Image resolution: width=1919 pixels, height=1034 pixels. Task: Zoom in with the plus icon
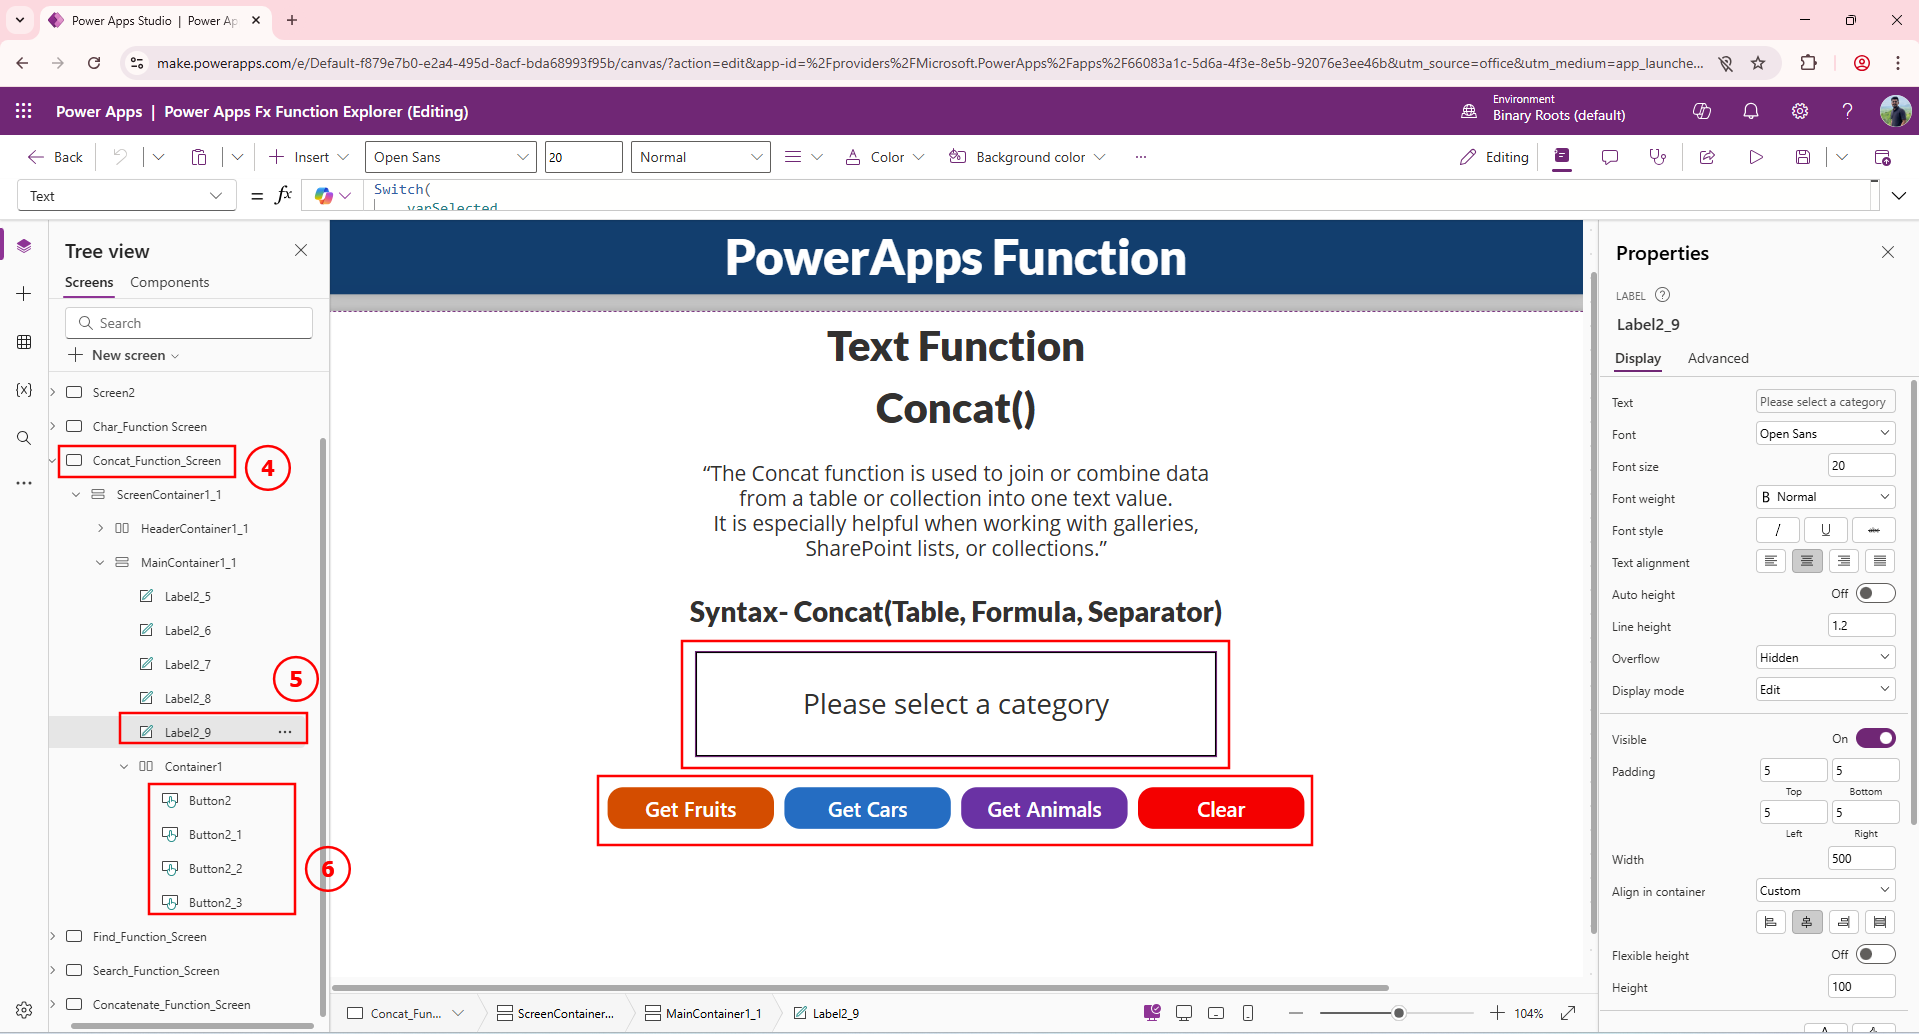(1497, 1013)
